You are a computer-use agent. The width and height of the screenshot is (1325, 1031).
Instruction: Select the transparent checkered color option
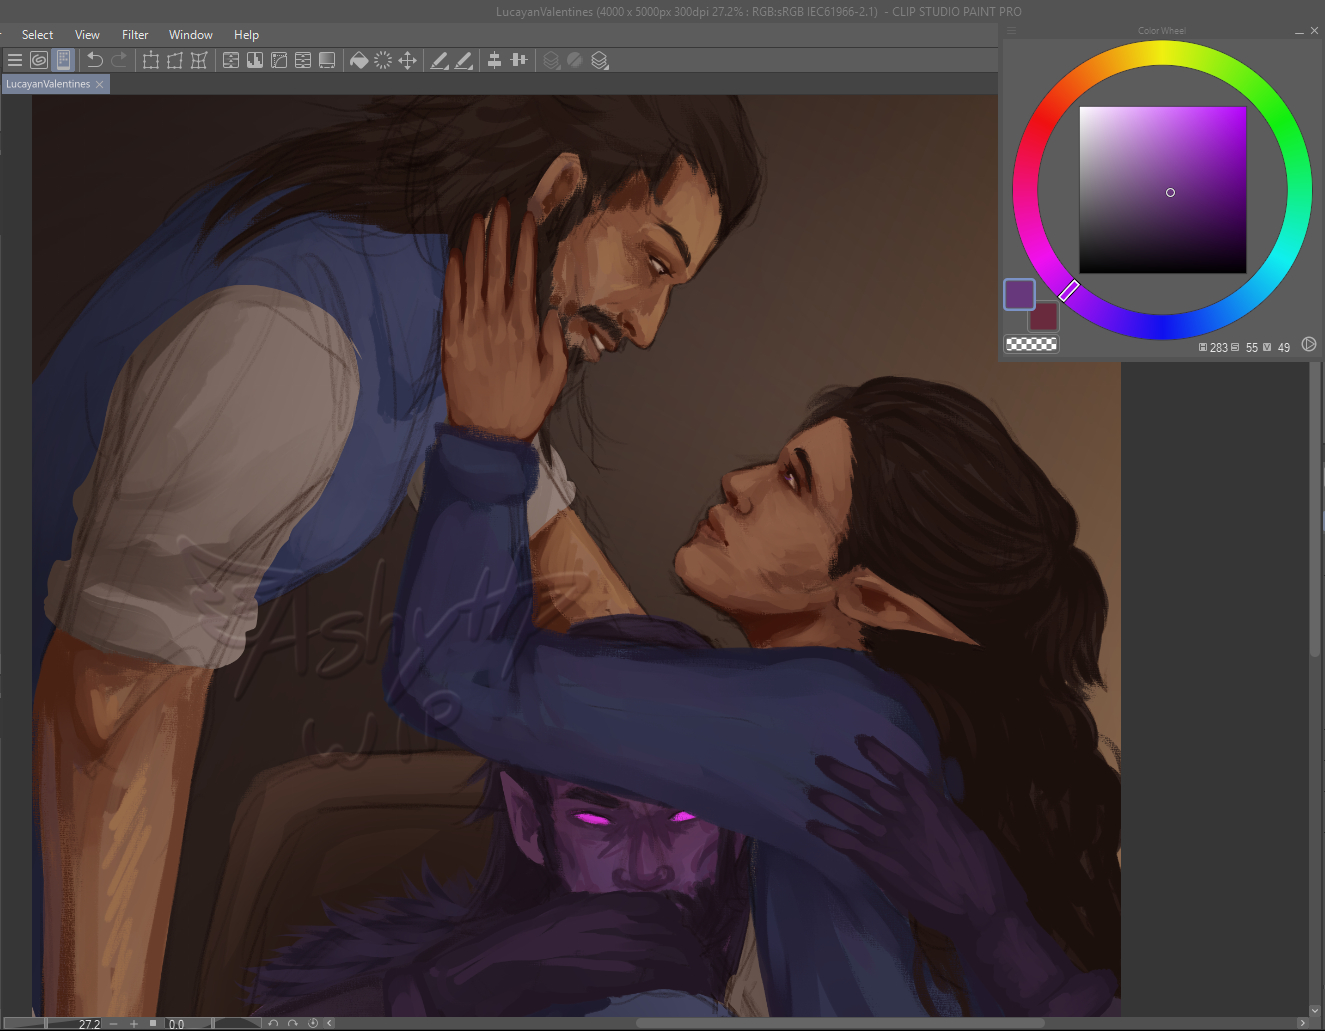(1031, 344)
